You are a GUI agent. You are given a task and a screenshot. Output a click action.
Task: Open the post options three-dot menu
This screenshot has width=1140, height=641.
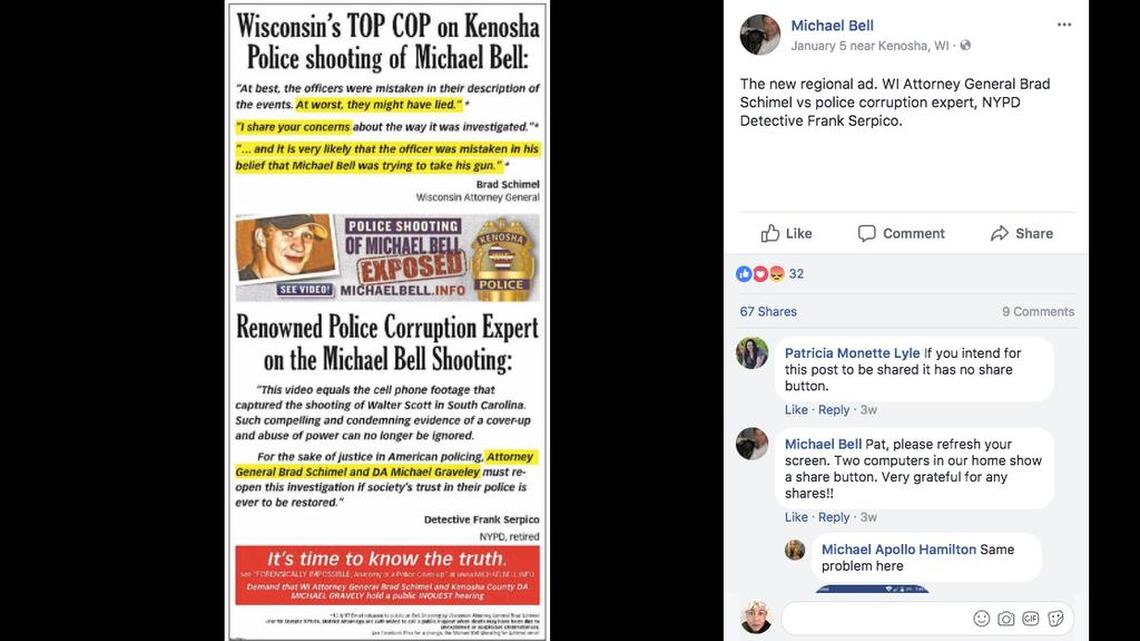pos(1064,25)
